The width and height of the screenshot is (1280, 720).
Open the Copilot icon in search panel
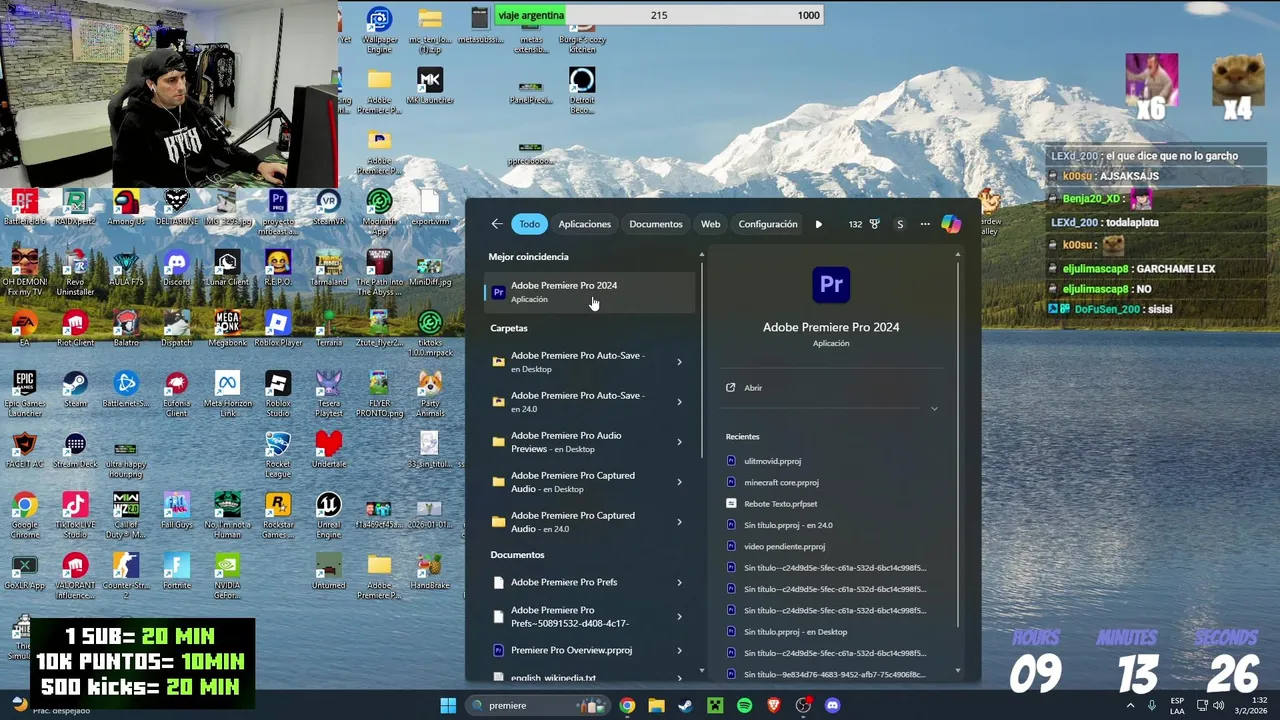(951, 224)
